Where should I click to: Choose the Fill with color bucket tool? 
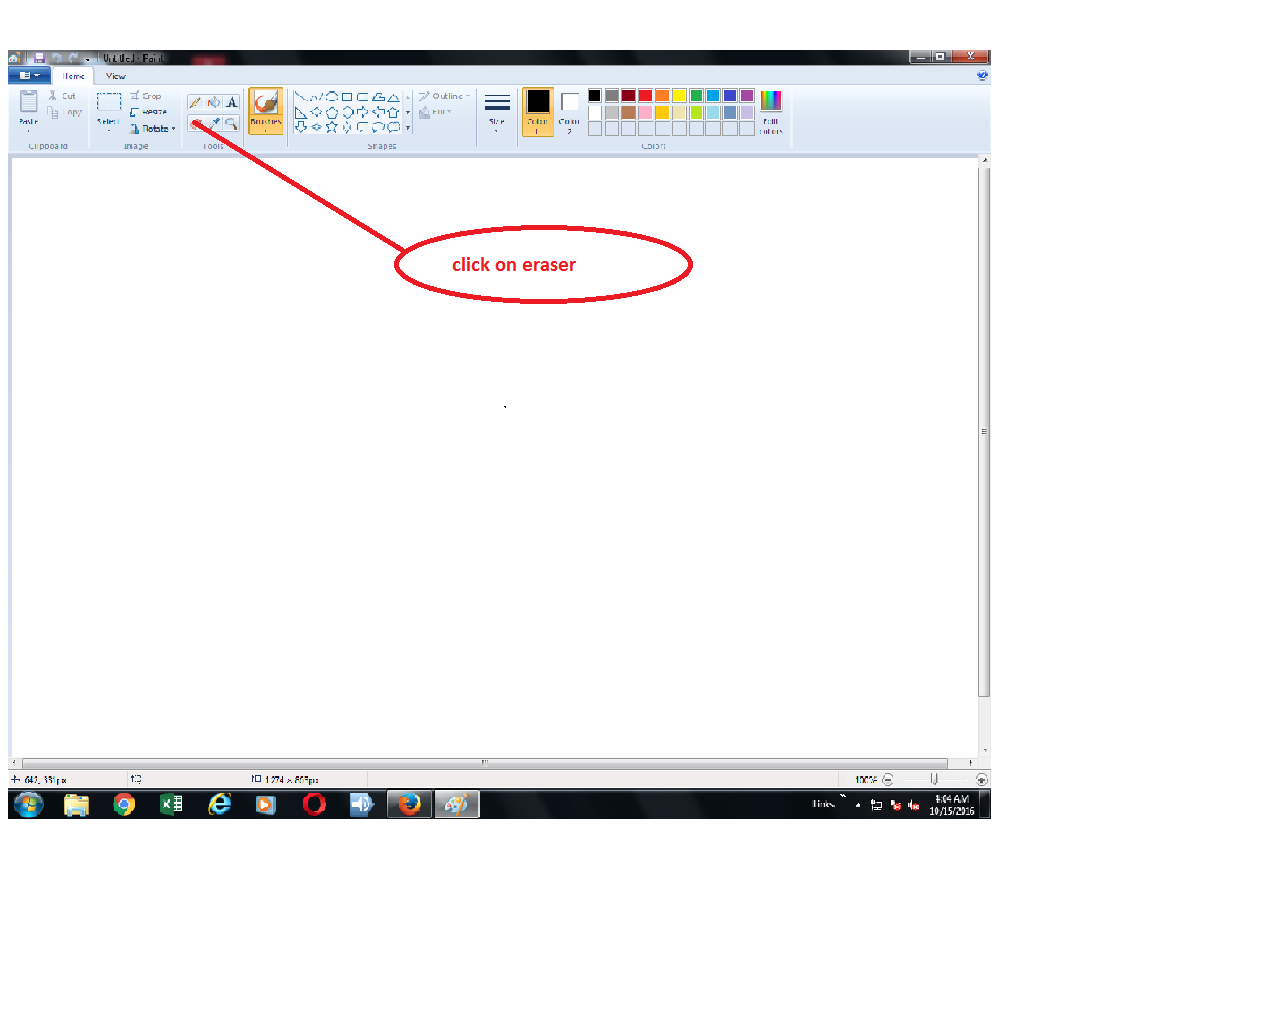click(x=214, y=101)
